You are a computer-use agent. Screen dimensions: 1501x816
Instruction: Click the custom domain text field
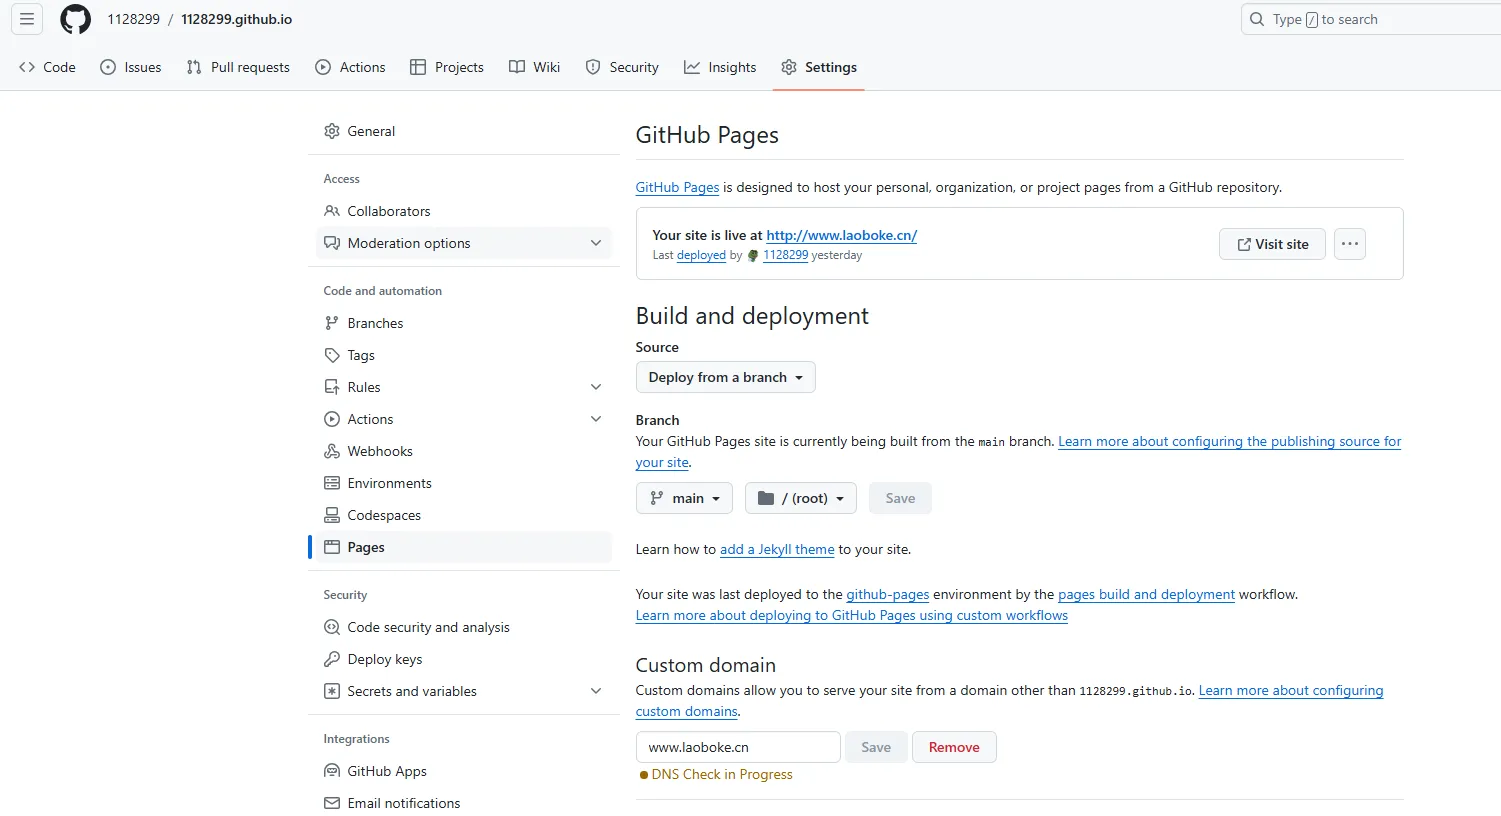(x=737, y=747)
